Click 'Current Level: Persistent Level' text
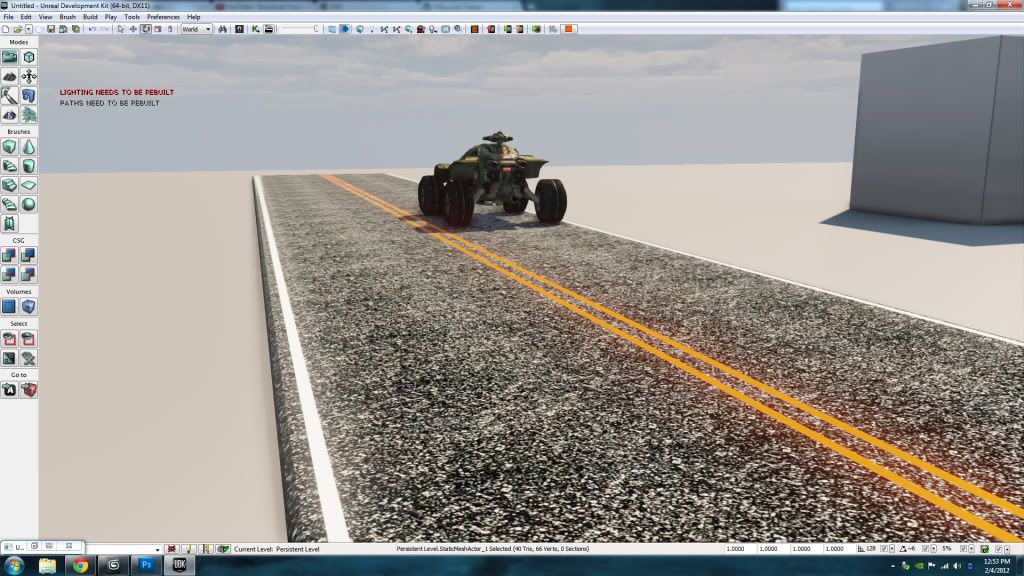The height and width of the screenshot is (576, 1024). [x=277, y=549]
